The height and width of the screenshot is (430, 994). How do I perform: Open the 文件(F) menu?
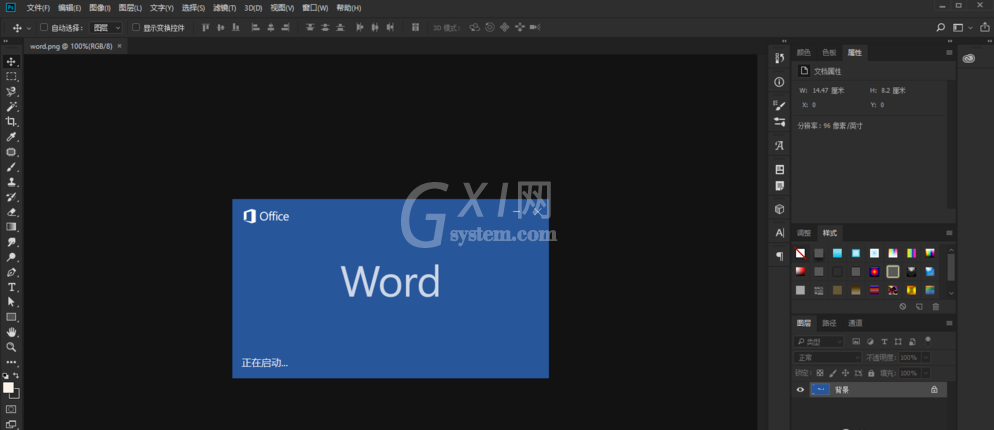pyautogui.click(x=38, y=8)
